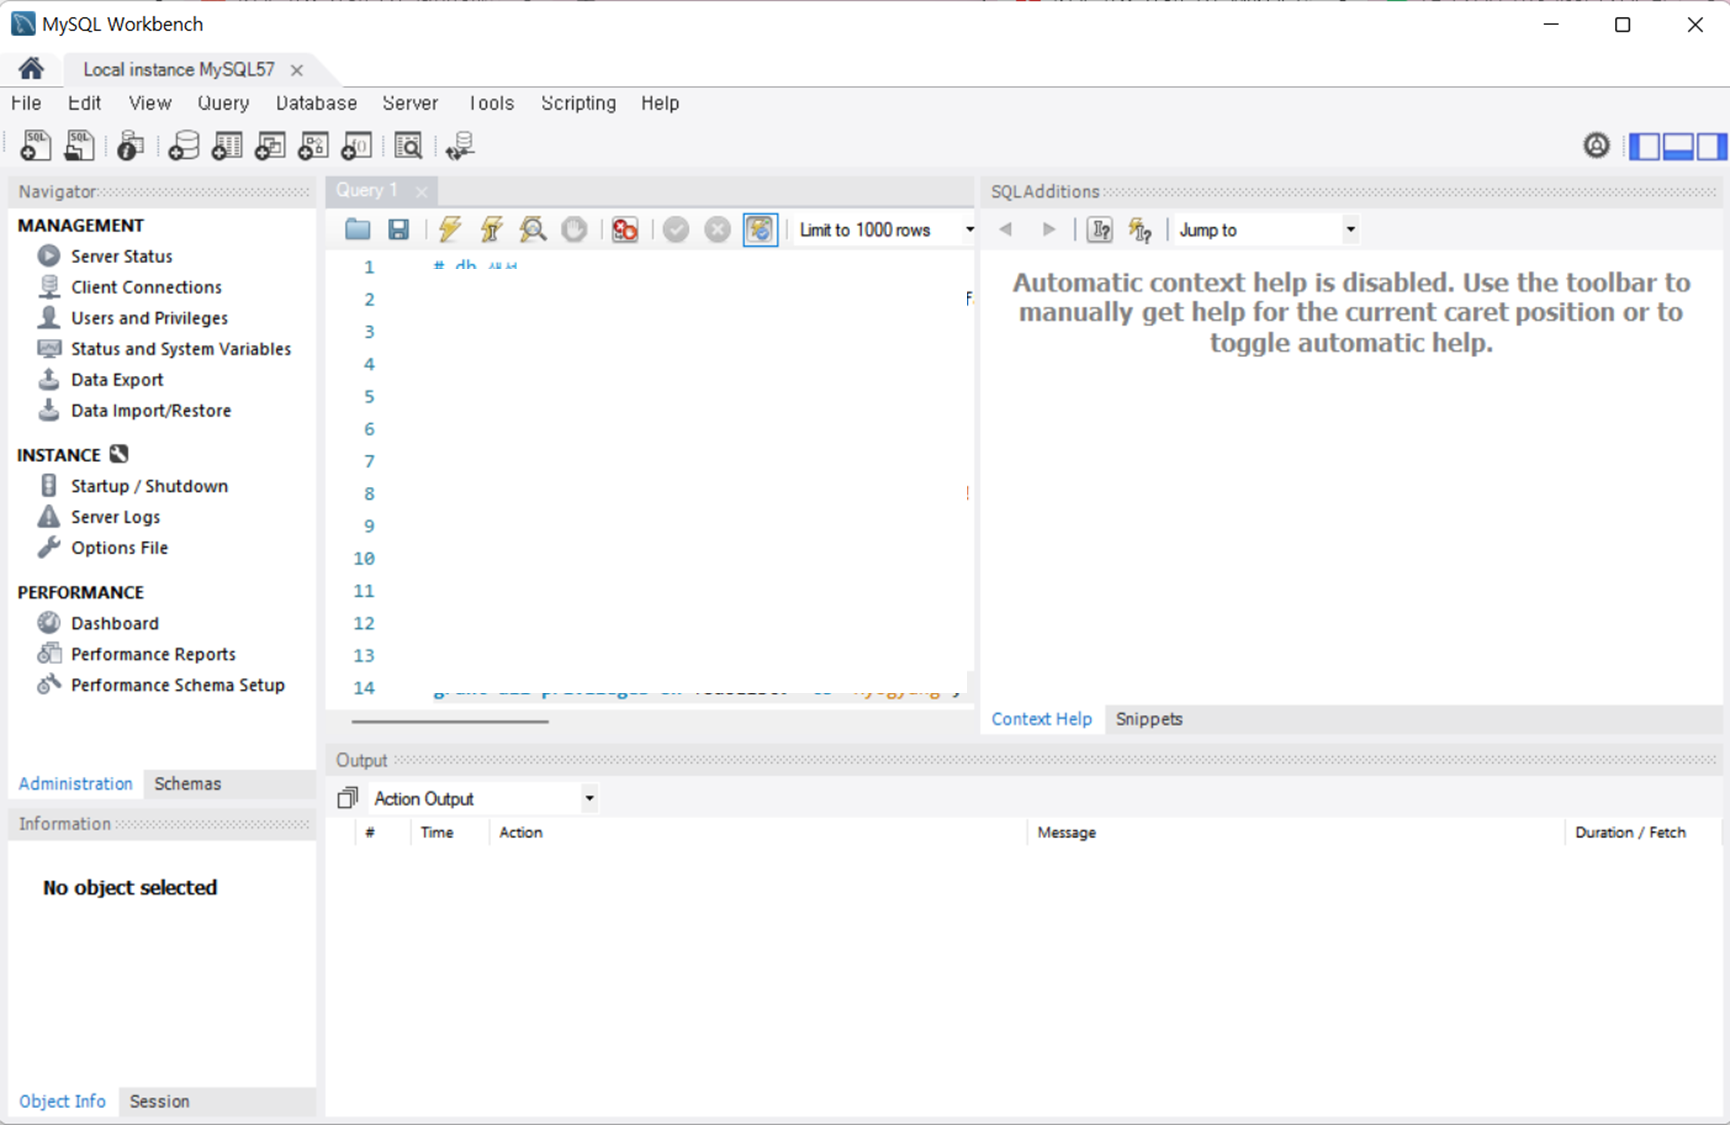The width and height of the screenshot is (1730, 1125).
Task: Open the Scripting menu
Action: (x=578, y=103)
